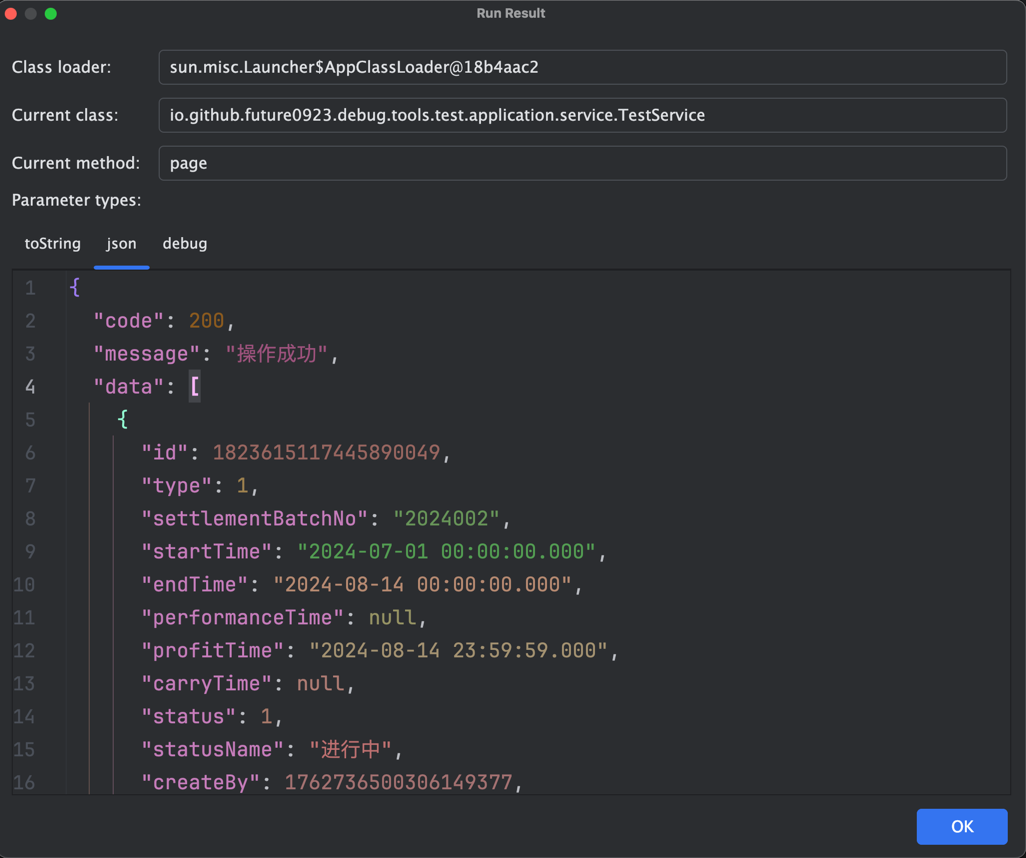
Task: Click the "type" key
Action: click(177, 486)
